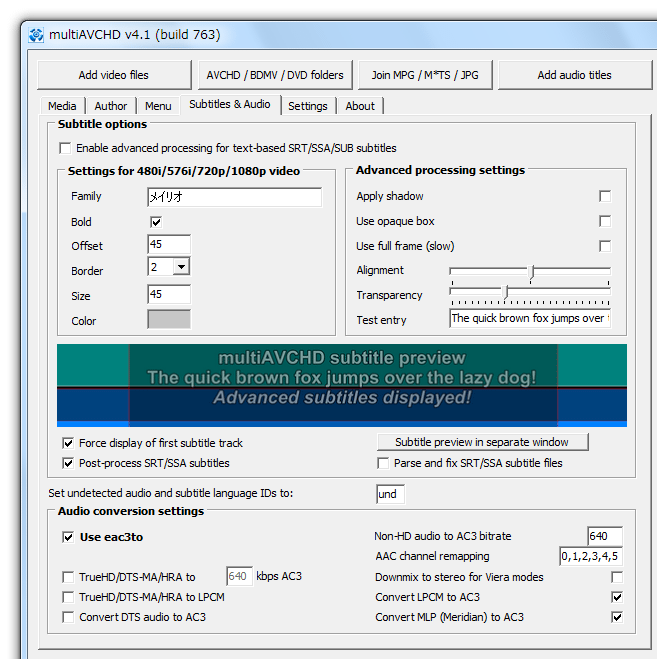This screenshot has width=657, height=659.
Task: Uncheck Convert LPCM to AC3
Action: [x=617, y=597]
